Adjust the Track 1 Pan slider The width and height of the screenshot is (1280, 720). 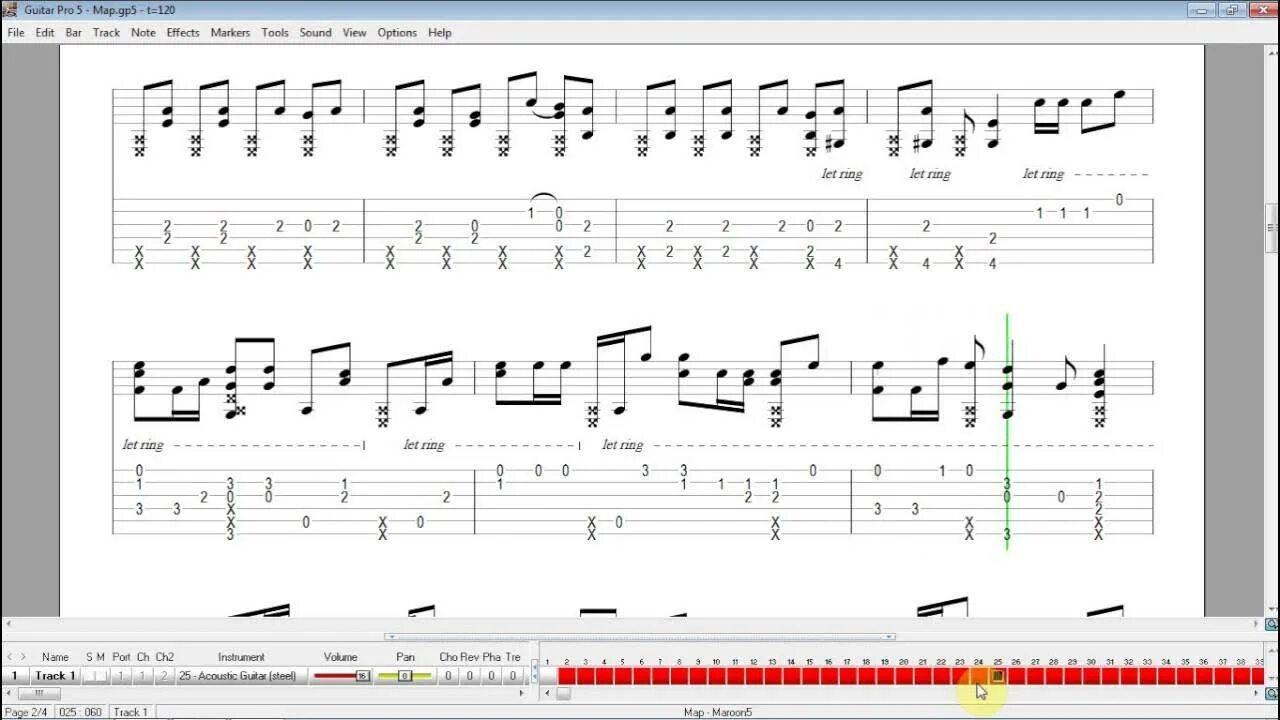[405, 676]
